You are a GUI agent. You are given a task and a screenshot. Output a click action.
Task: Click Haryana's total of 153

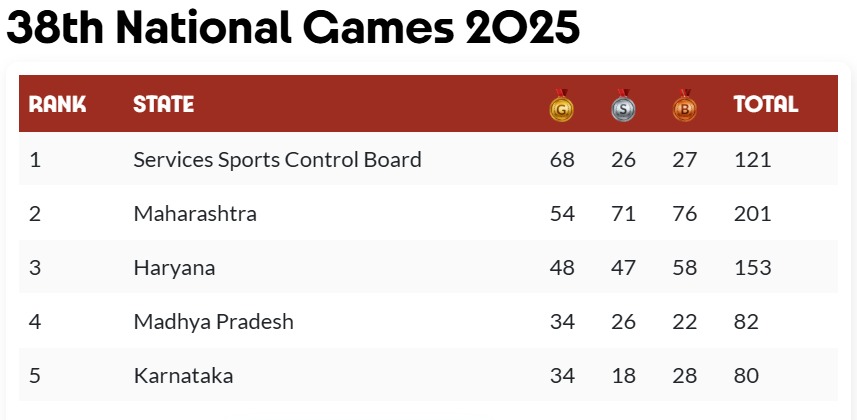[x=752, y=267]
